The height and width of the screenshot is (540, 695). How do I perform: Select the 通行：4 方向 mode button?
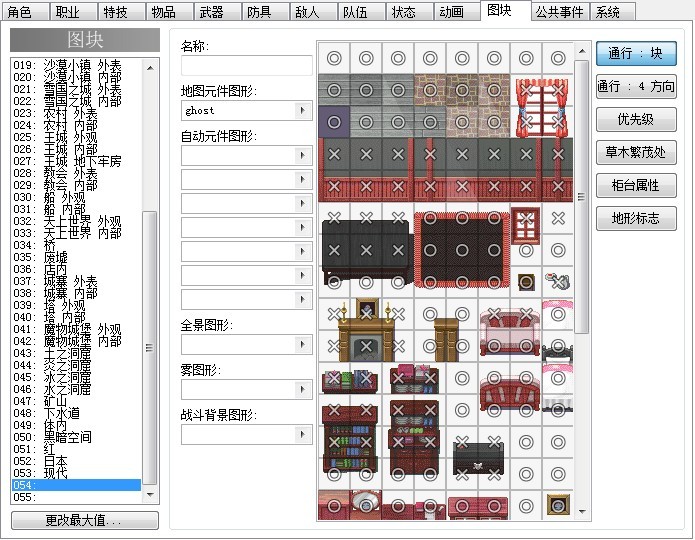click(636, 86)
